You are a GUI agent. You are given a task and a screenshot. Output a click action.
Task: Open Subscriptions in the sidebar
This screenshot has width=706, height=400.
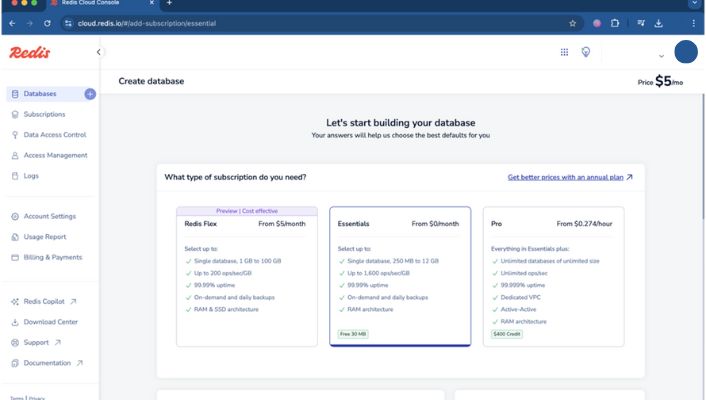[x=44, y=114]
